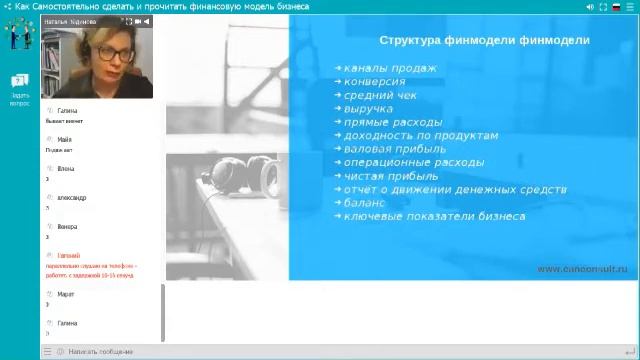Click the avatar icon next to Евгений
This screenshot has width=640, height=360.
[50, 255]
